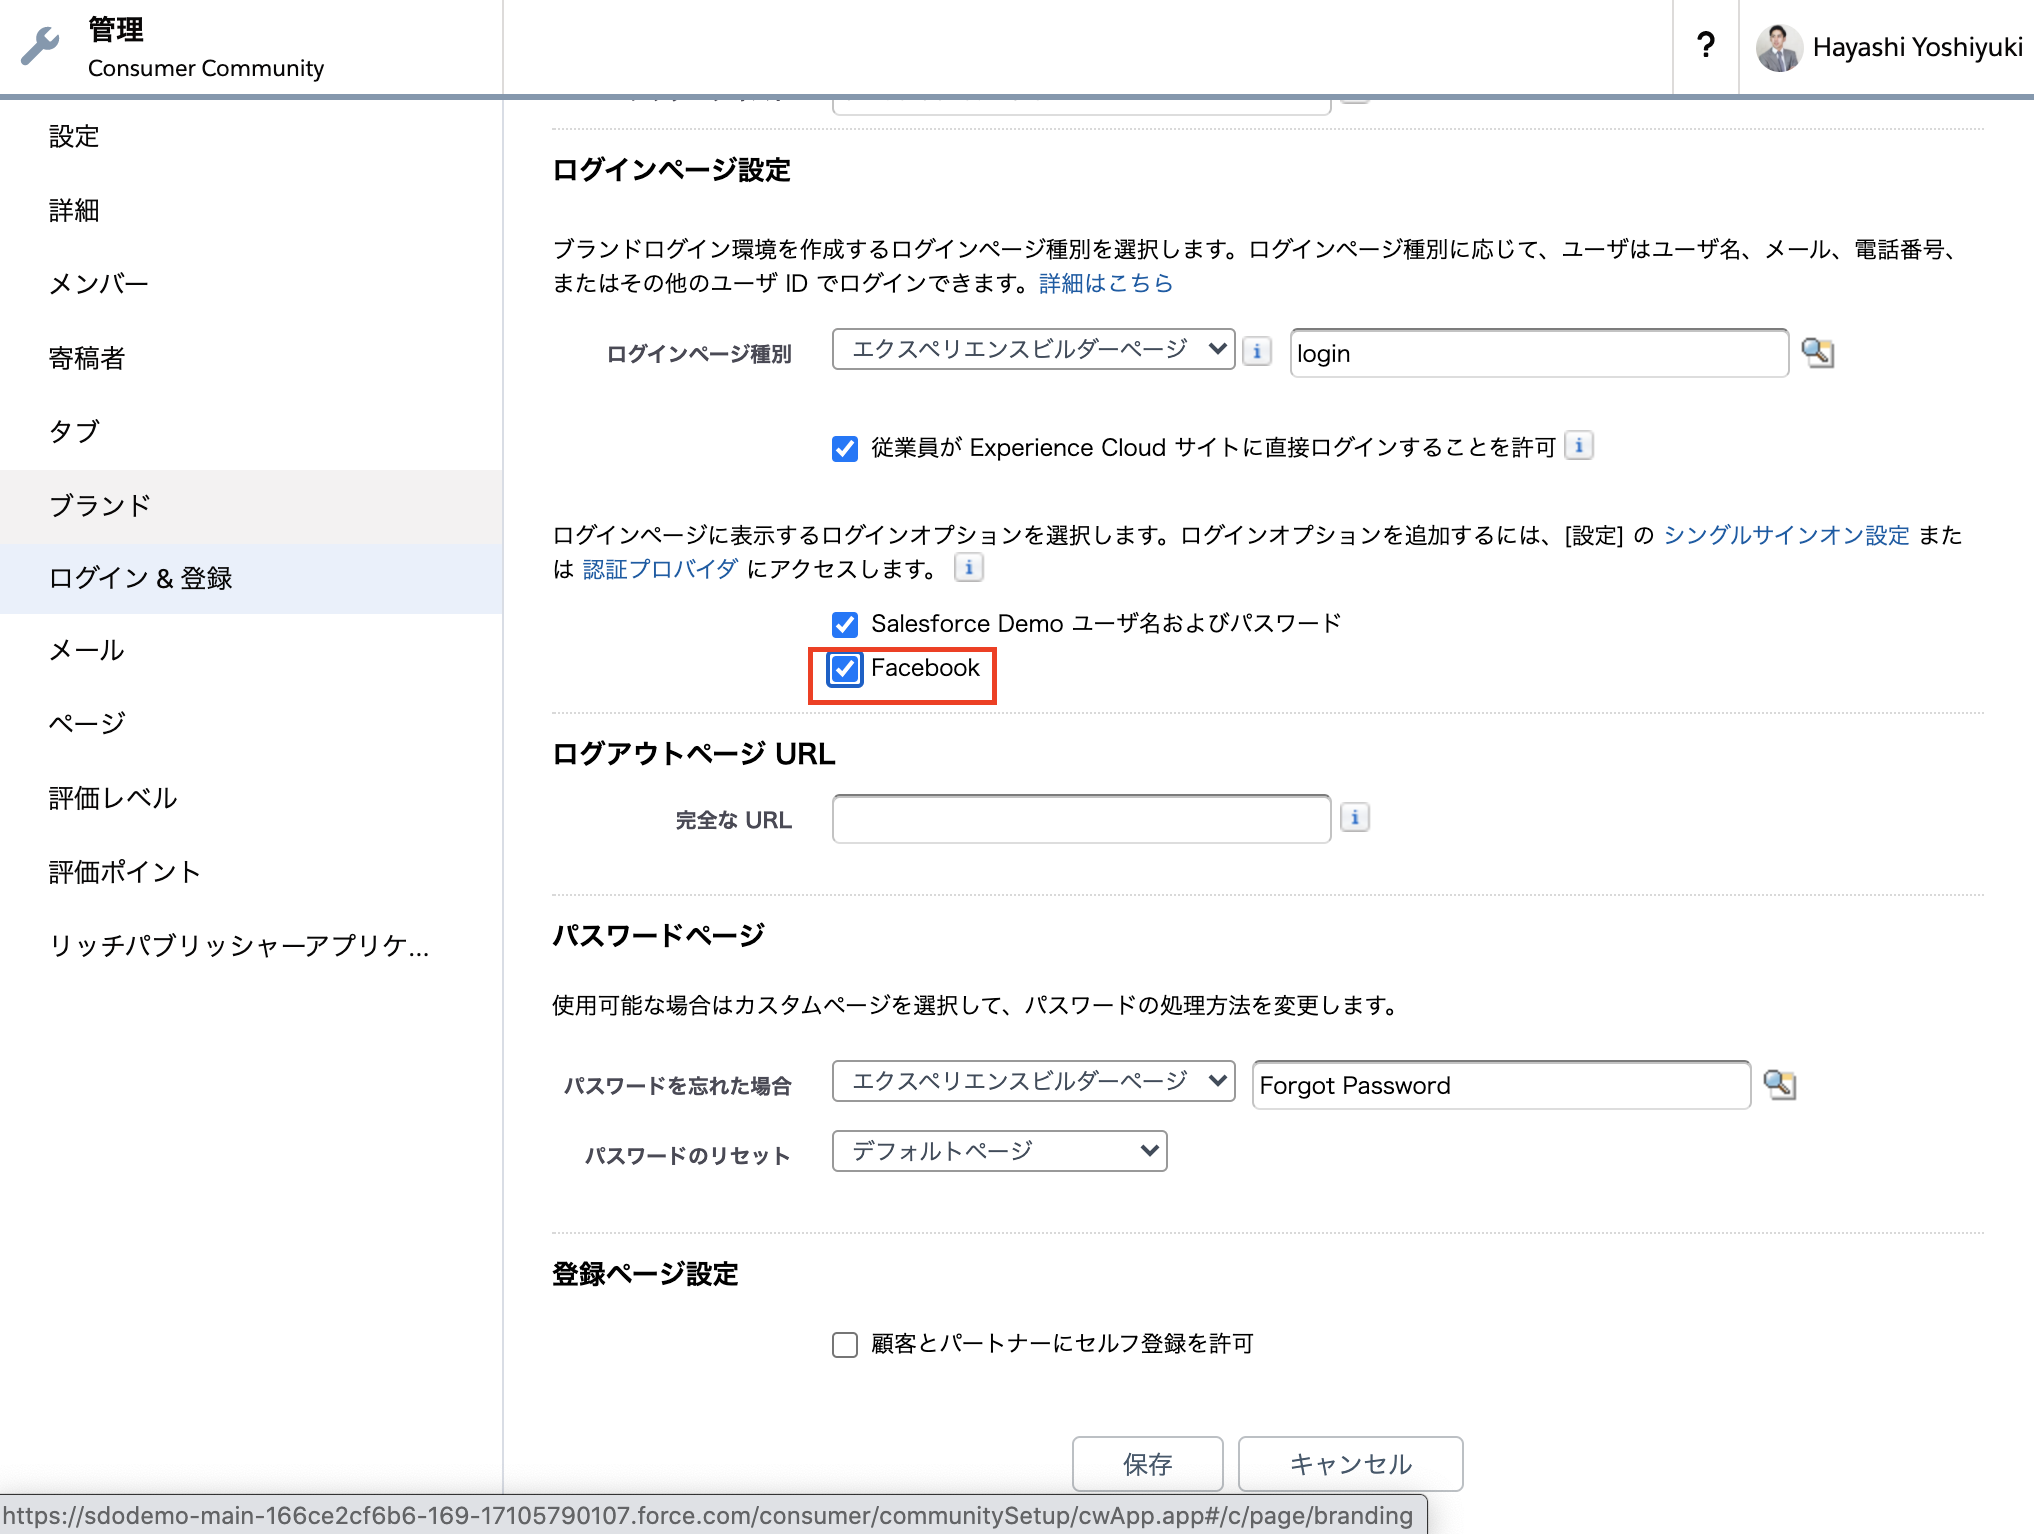
Task: Open パスワードを忘れた場合 page type dropdown
Action: tap(1033, 1081)
